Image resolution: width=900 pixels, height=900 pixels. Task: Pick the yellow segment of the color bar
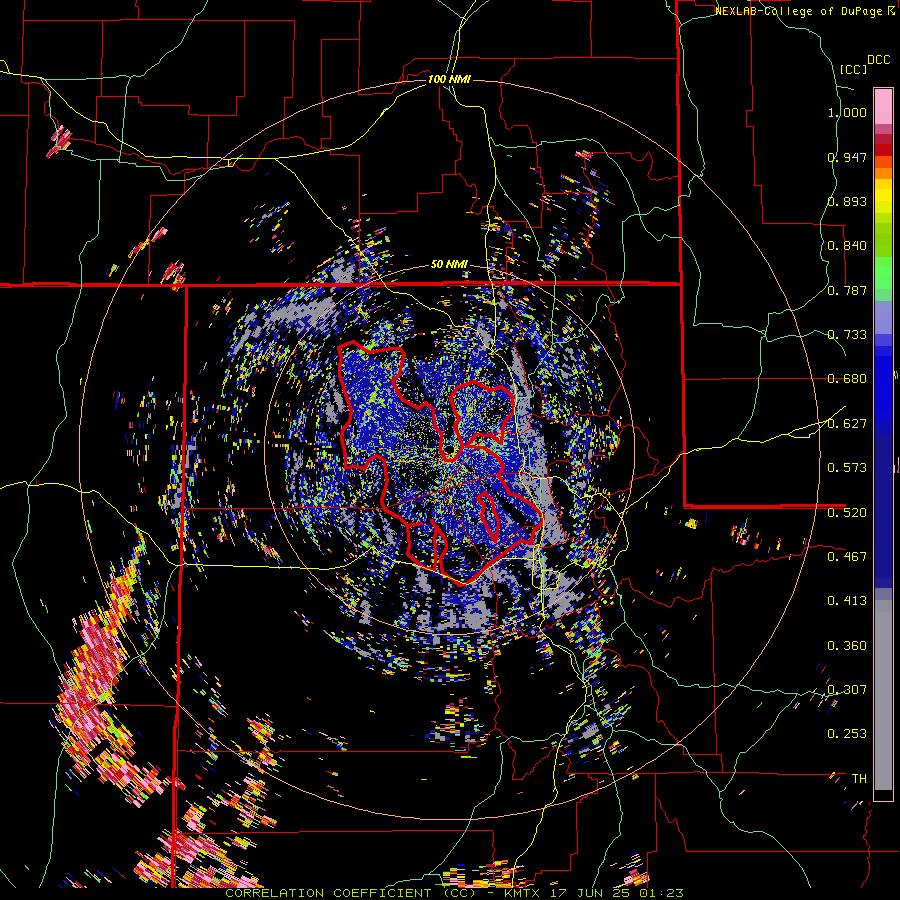883,196
